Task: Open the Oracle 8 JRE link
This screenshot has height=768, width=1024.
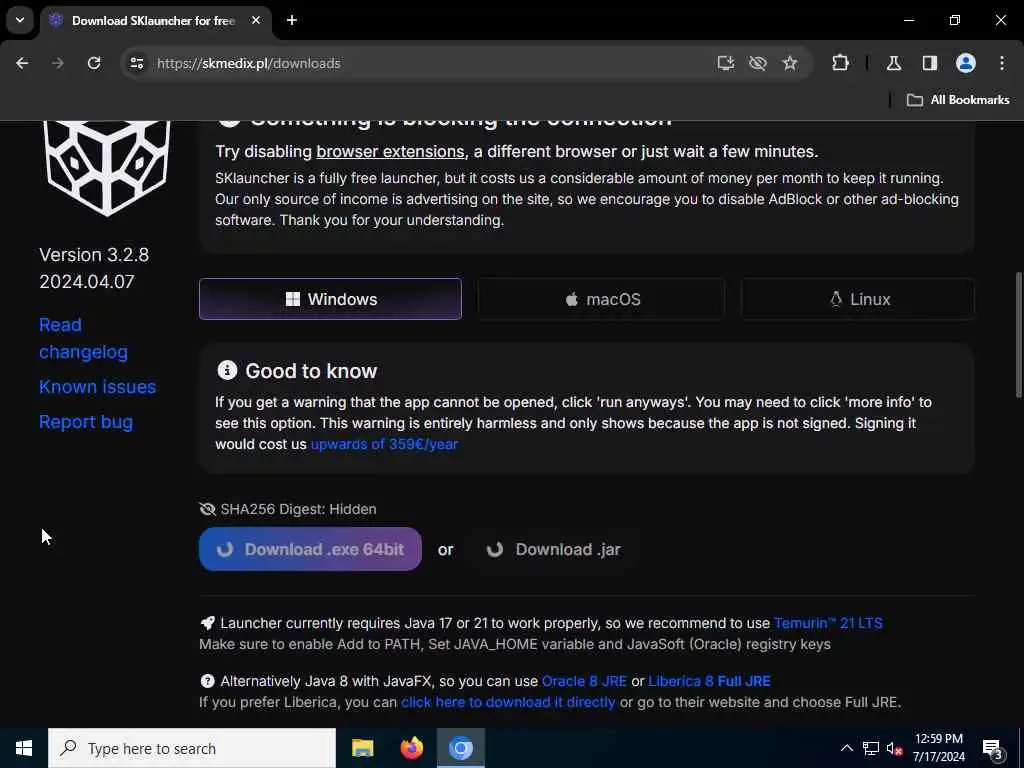Action: [584, 681]
